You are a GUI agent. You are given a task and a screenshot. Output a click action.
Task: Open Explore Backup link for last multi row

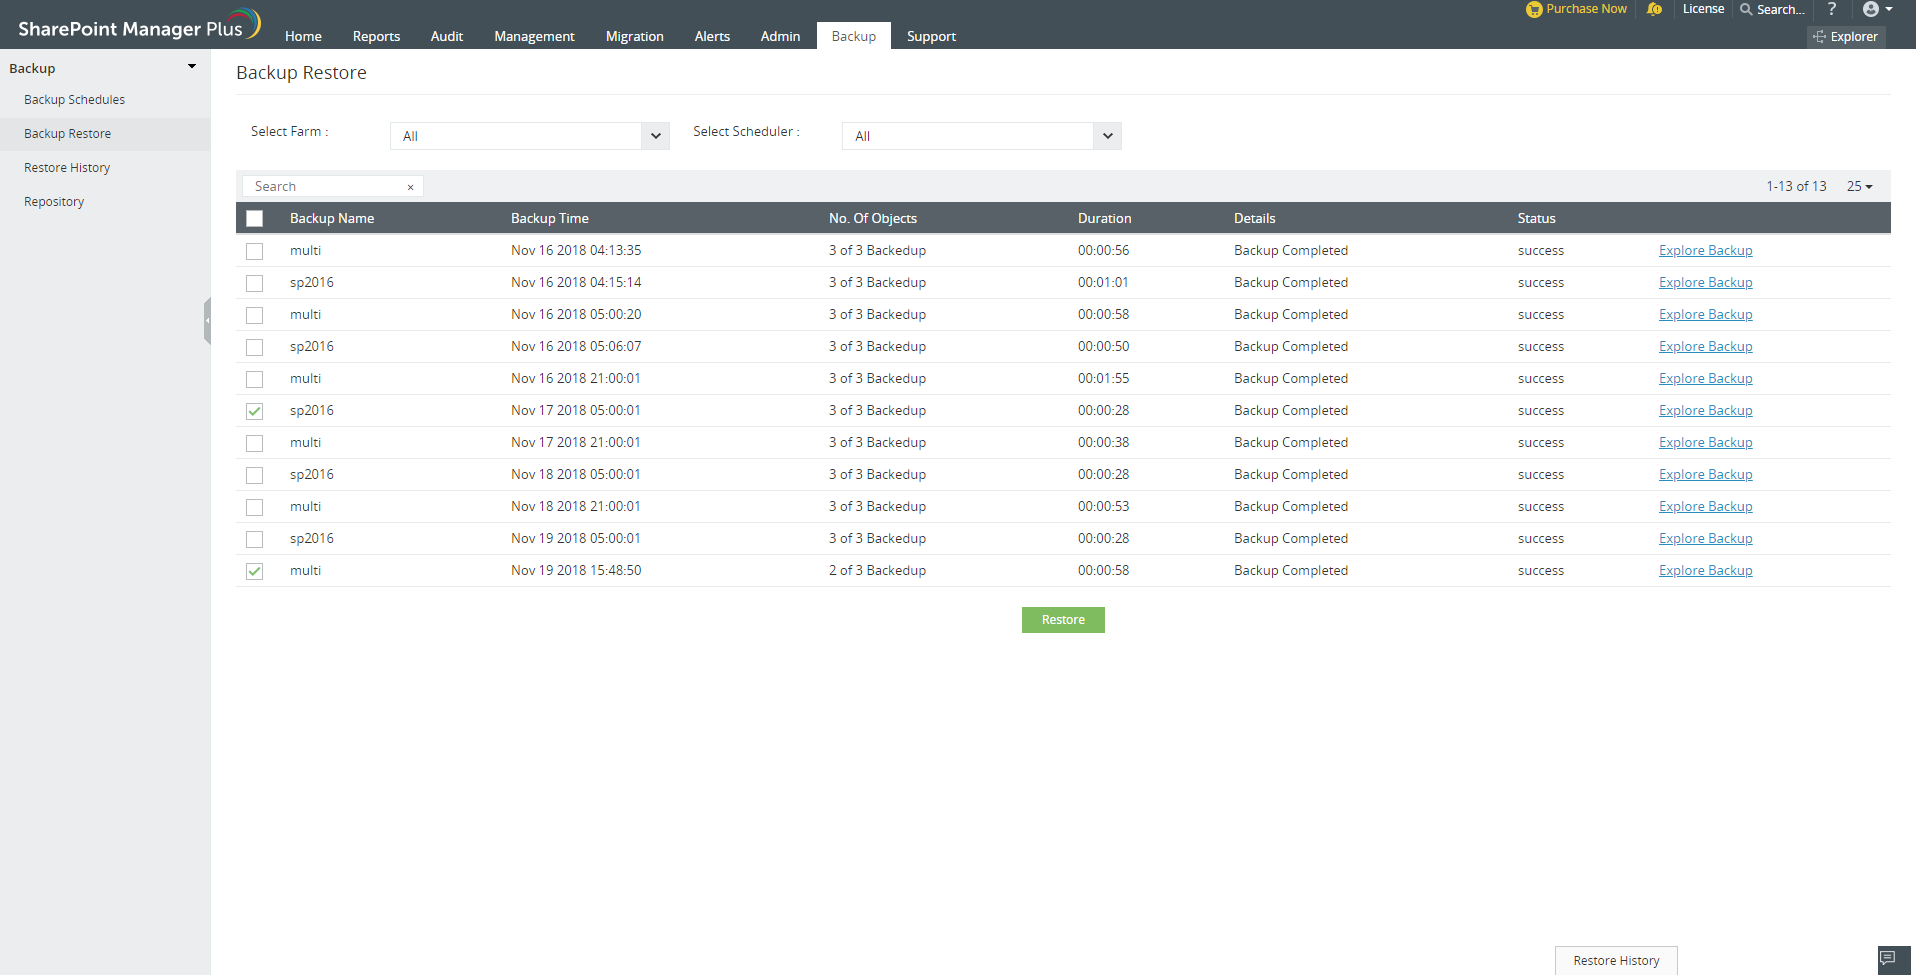(x=1705, y=571)
